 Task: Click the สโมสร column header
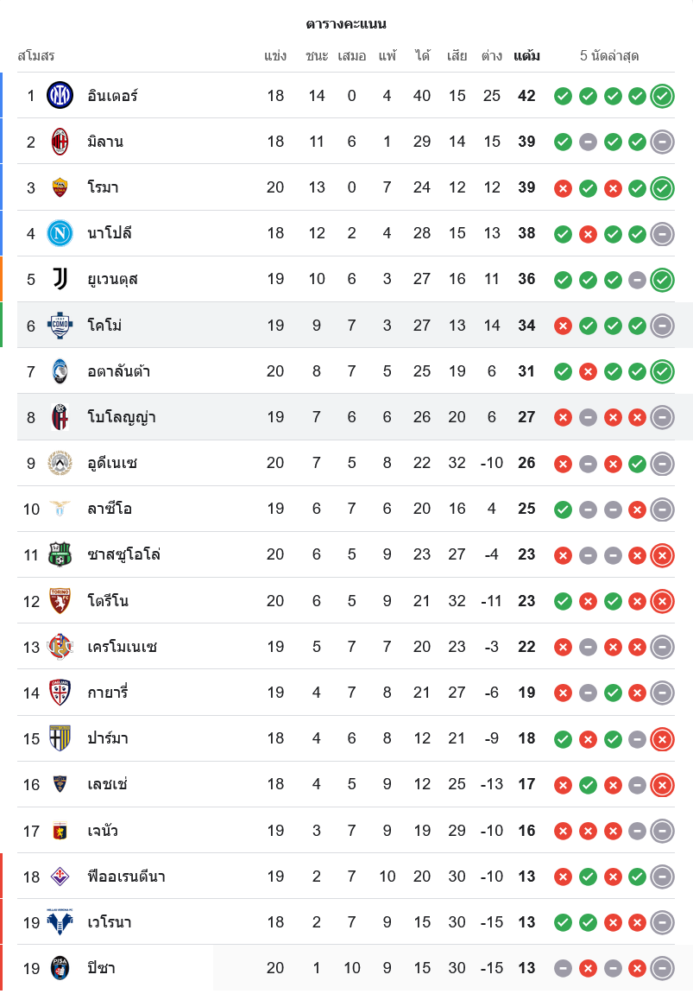(x=36, y=56)
